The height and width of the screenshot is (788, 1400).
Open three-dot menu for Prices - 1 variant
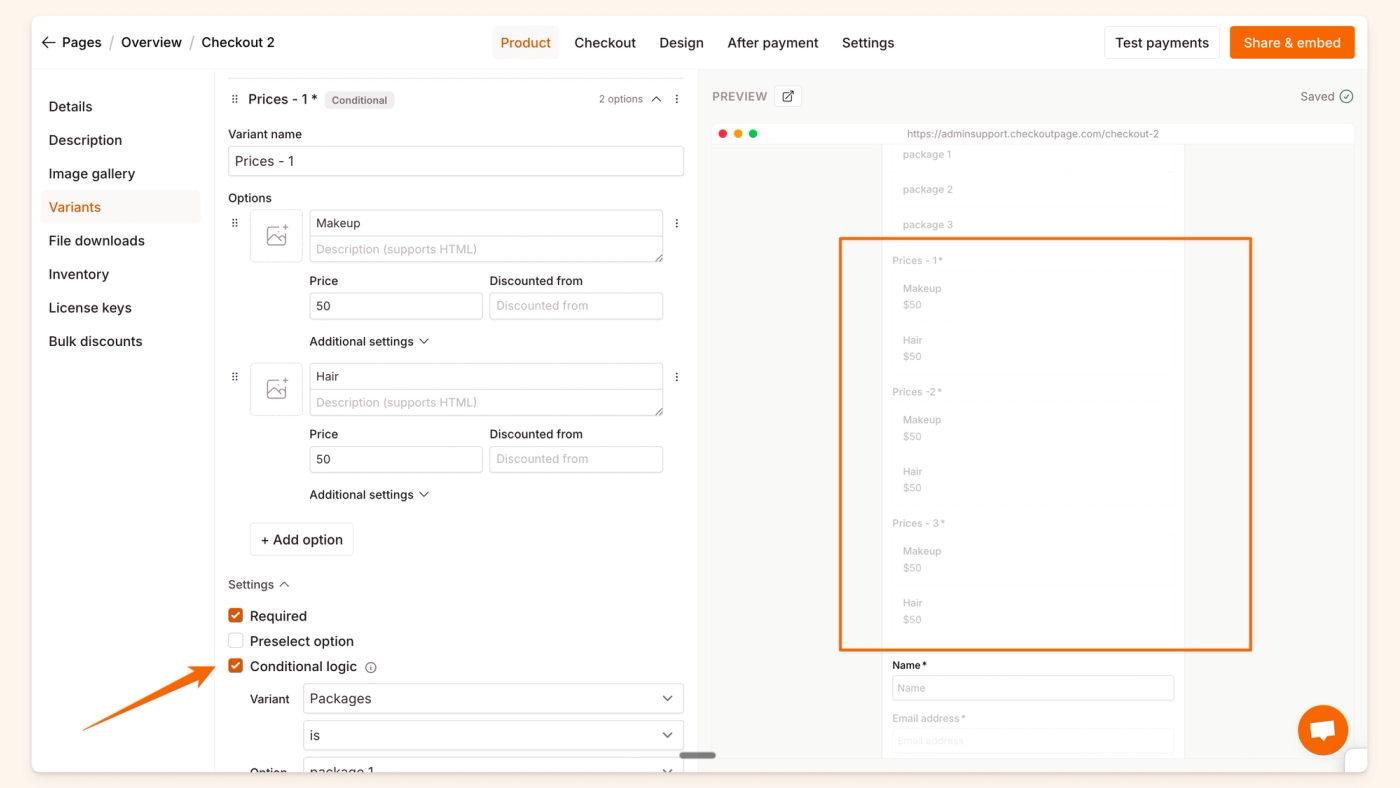click(677, 99)
